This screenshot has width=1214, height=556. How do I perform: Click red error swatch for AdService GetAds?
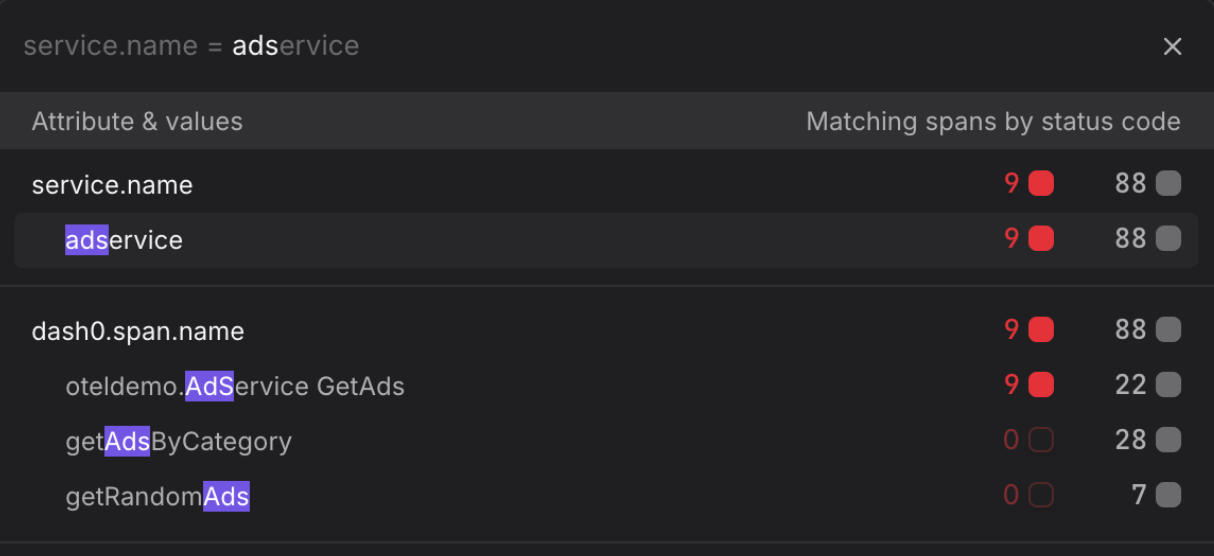1041,385
